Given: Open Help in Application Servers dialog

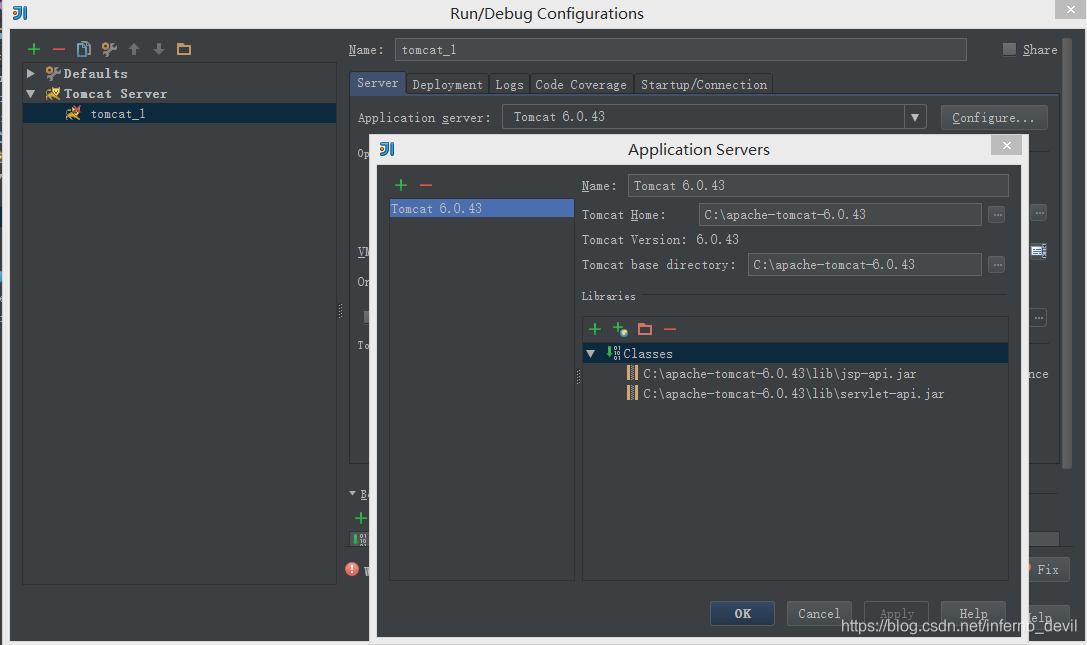Looking at the screenshot, I should pyautogui.click(x=973, y=614).
